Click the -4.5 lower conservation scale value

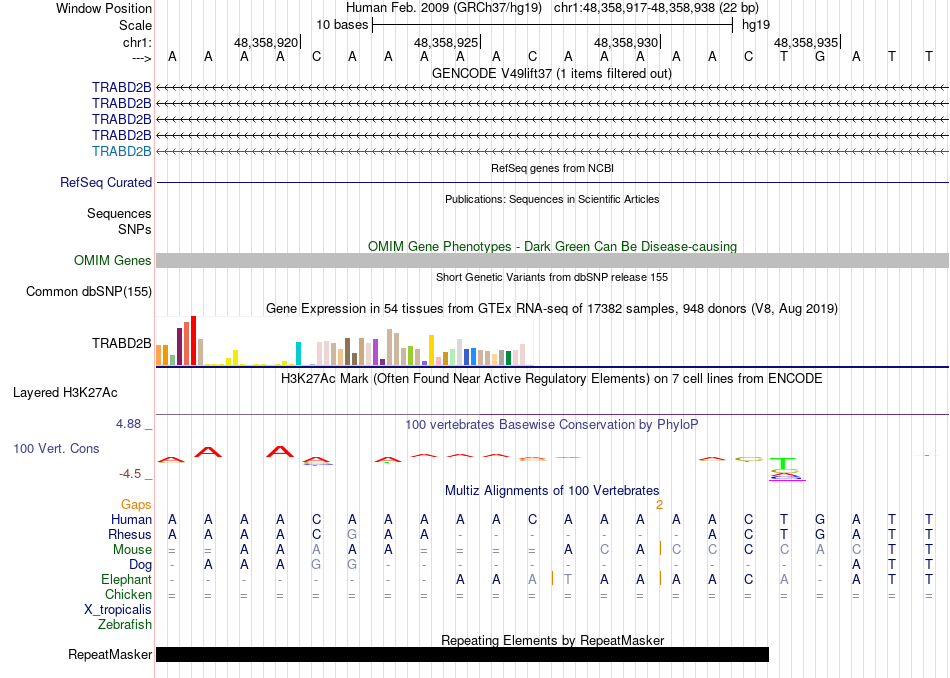coord(130,474)
